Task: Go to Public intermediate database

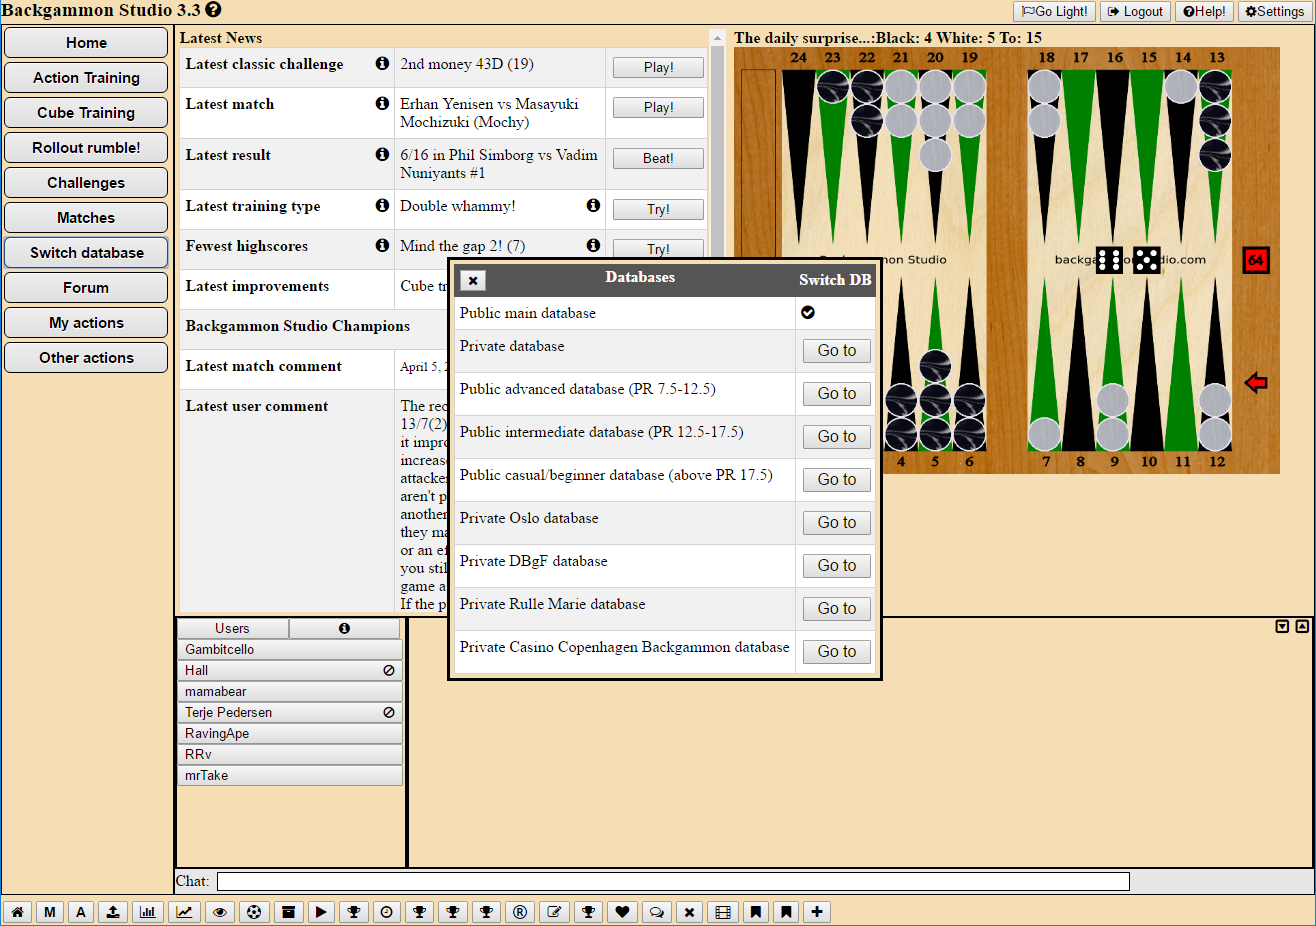Action: pyautogui.click(x=837, y=437)
